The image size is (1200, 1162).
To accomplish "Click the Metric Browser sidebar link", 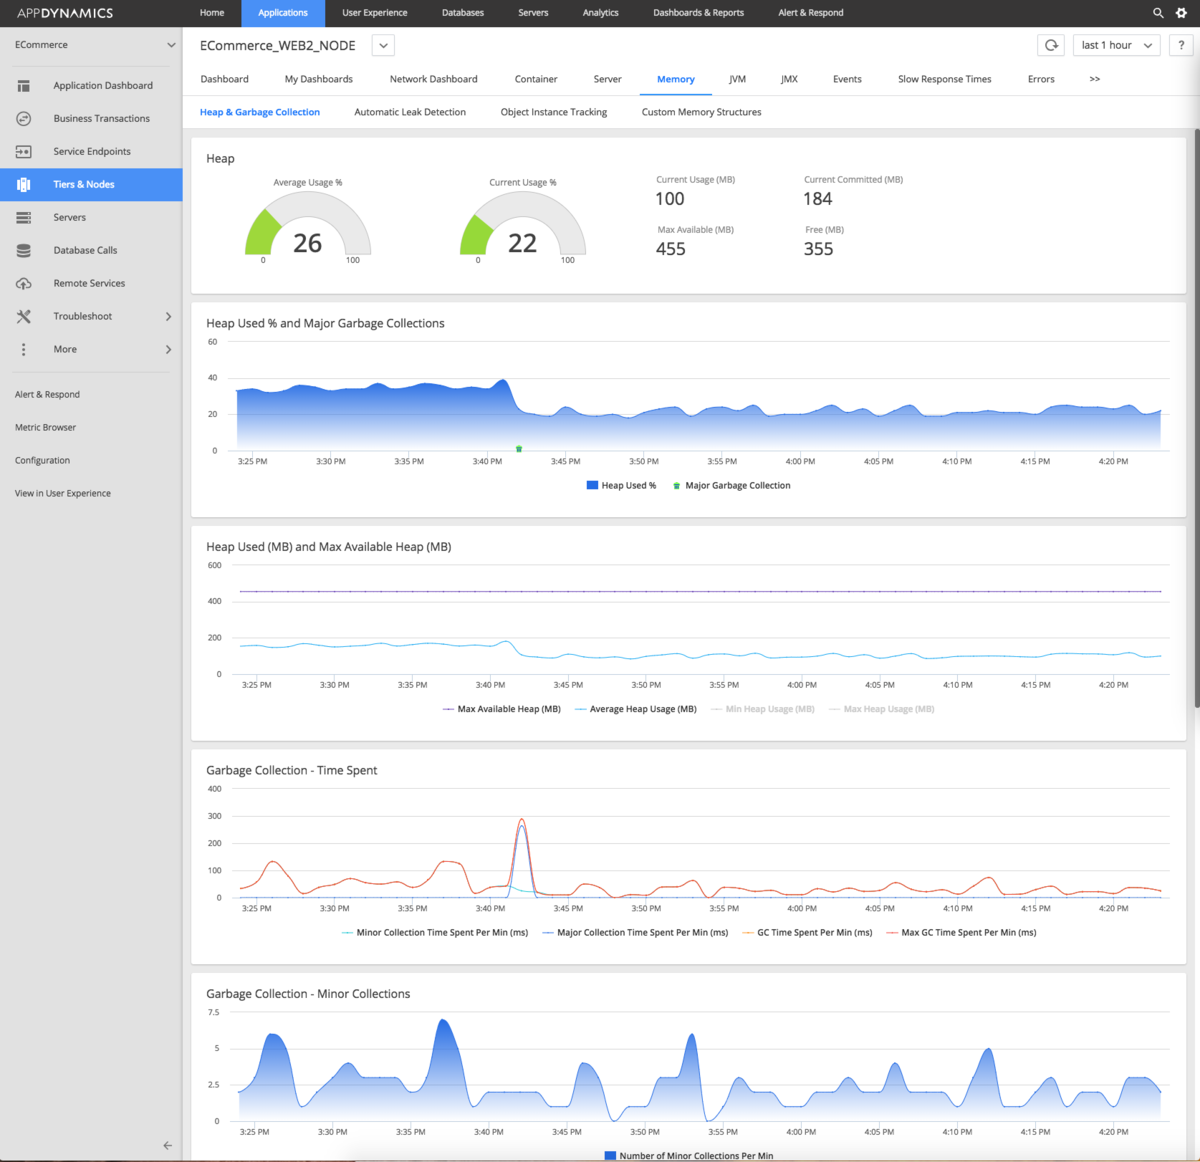I will click(45, 428).
